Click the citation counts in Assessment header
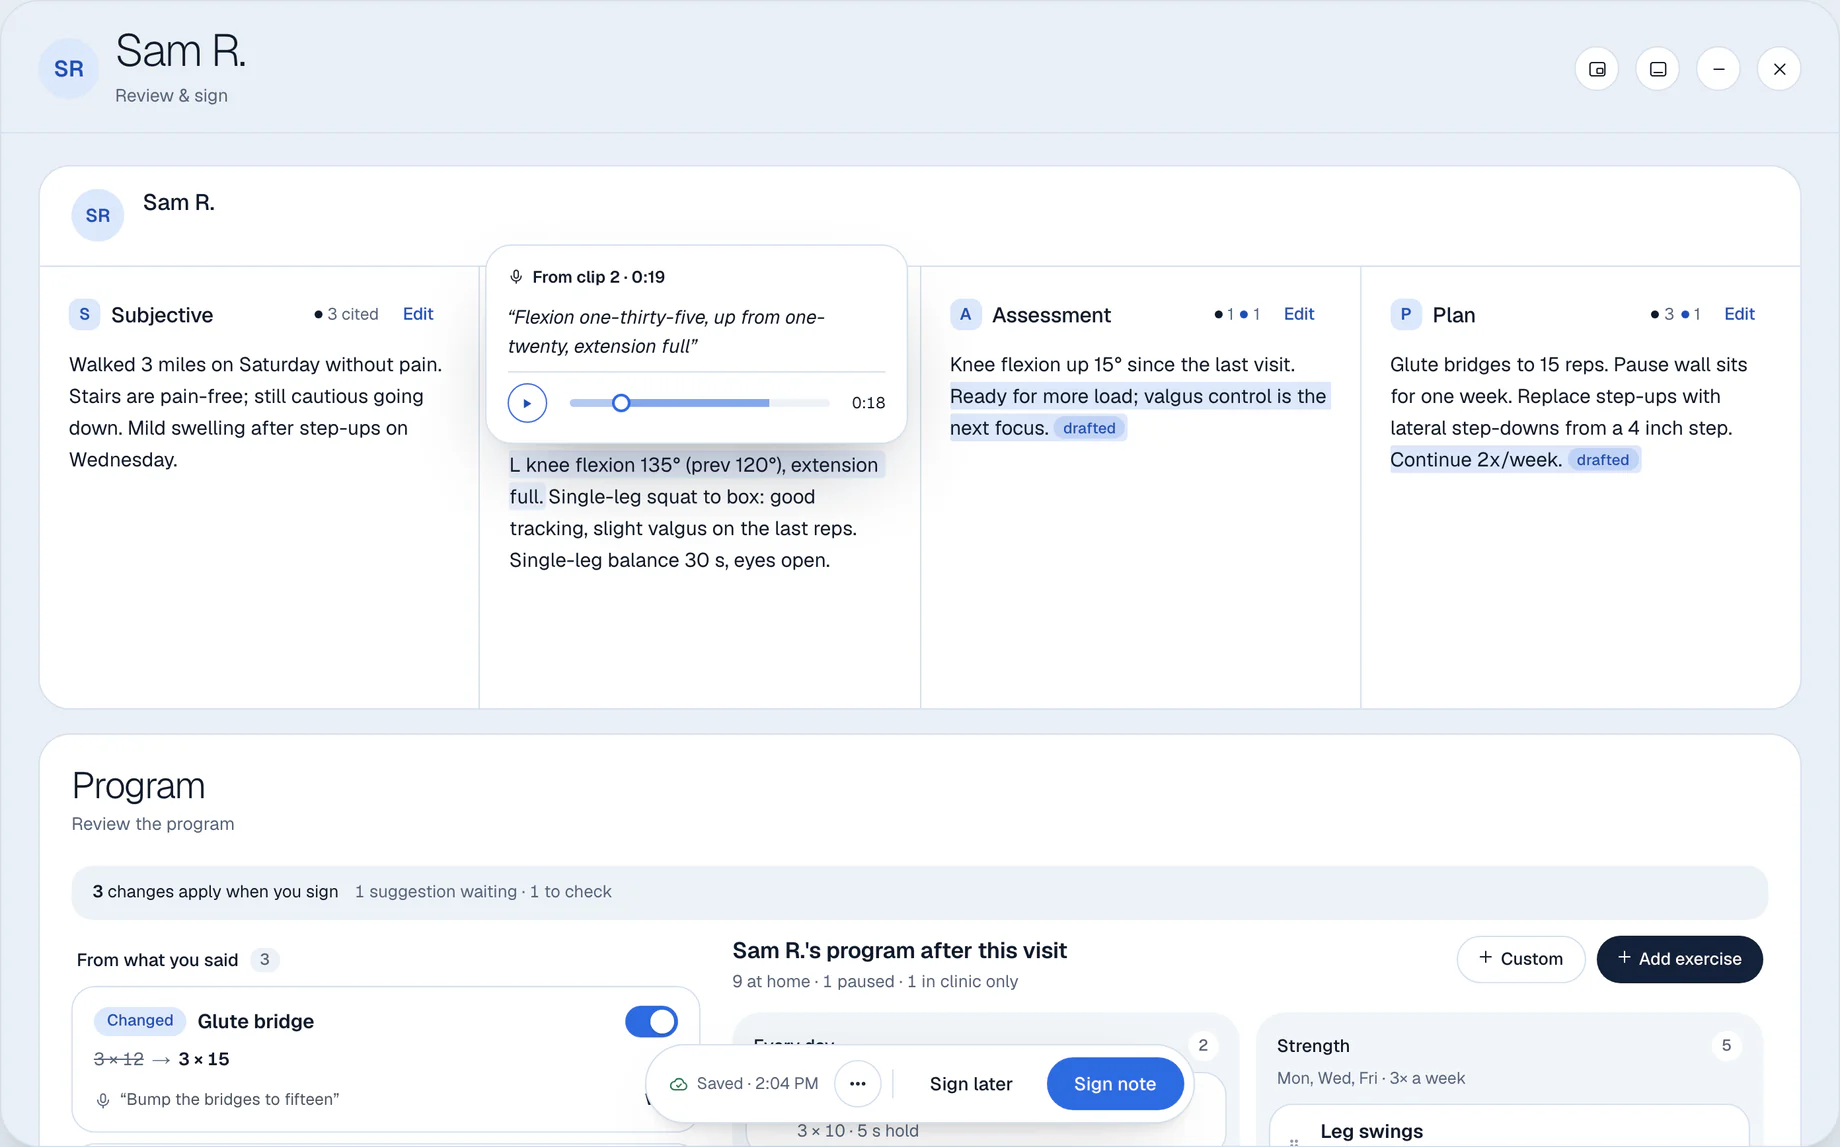 pos(1237,314)
